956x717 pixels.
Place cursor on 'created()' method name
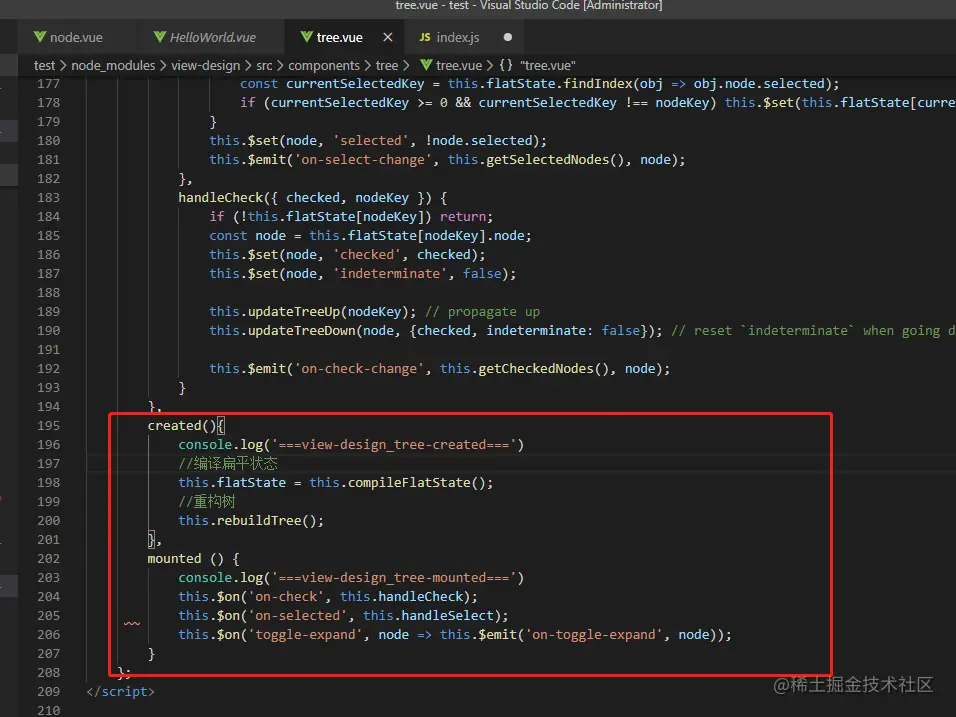[x=182, y=426]
